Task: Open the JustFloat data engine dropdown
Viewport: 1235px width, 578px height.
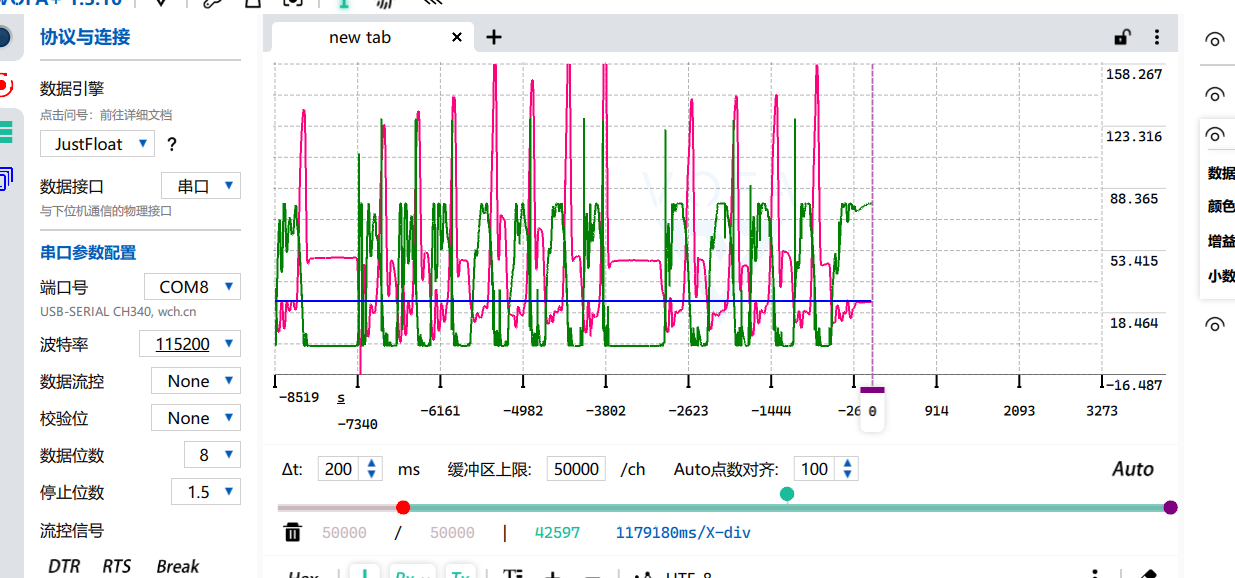Action: pos(97,143)
